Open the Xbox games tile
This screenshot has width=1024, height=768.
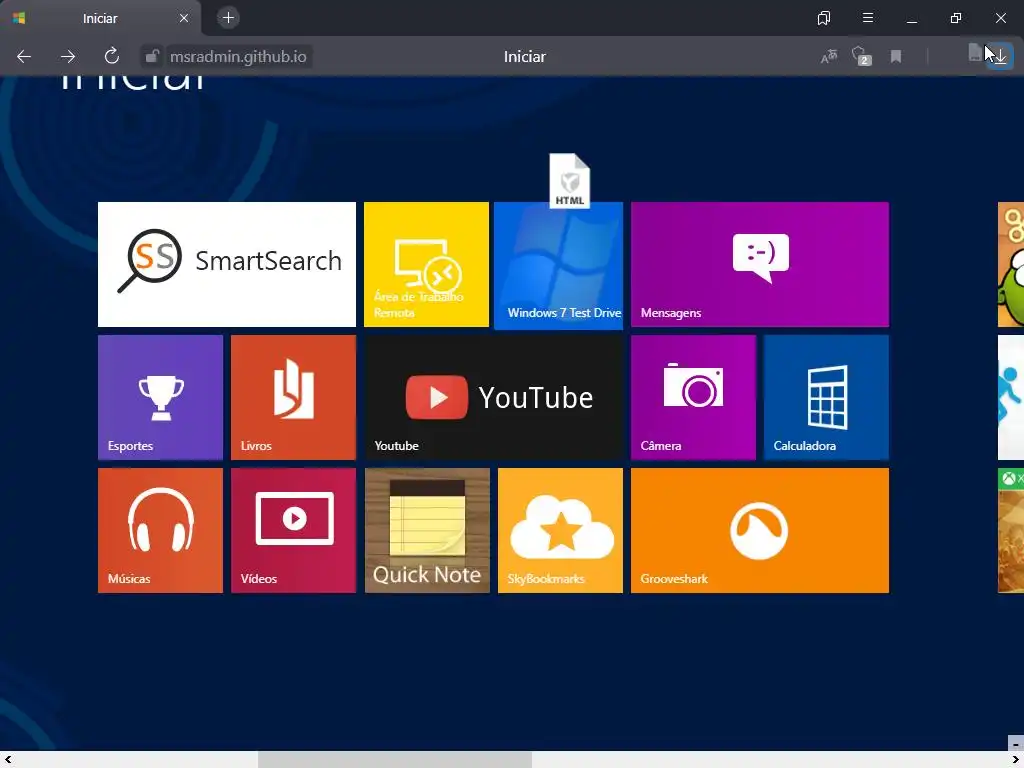click(x=1011, y=531)
